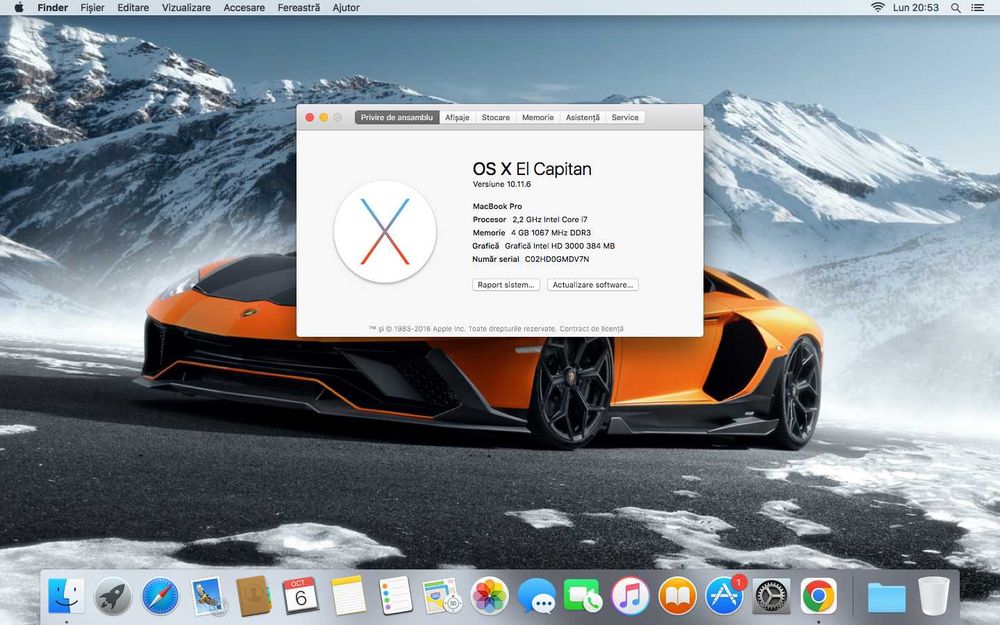Open Safari compass icon in dock
This screenshot has height=625, width=1000.
point(159,597)
